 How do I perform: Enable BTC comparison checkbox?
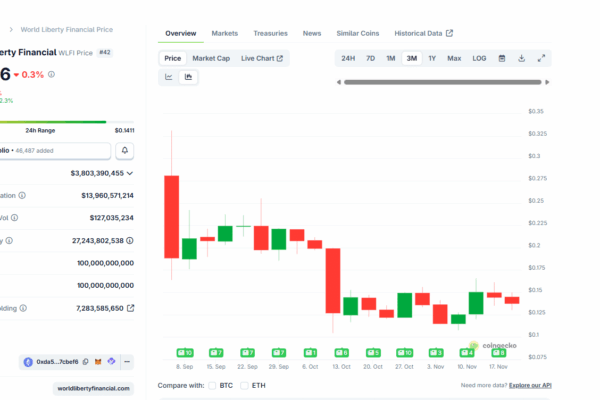click(212, 385)
